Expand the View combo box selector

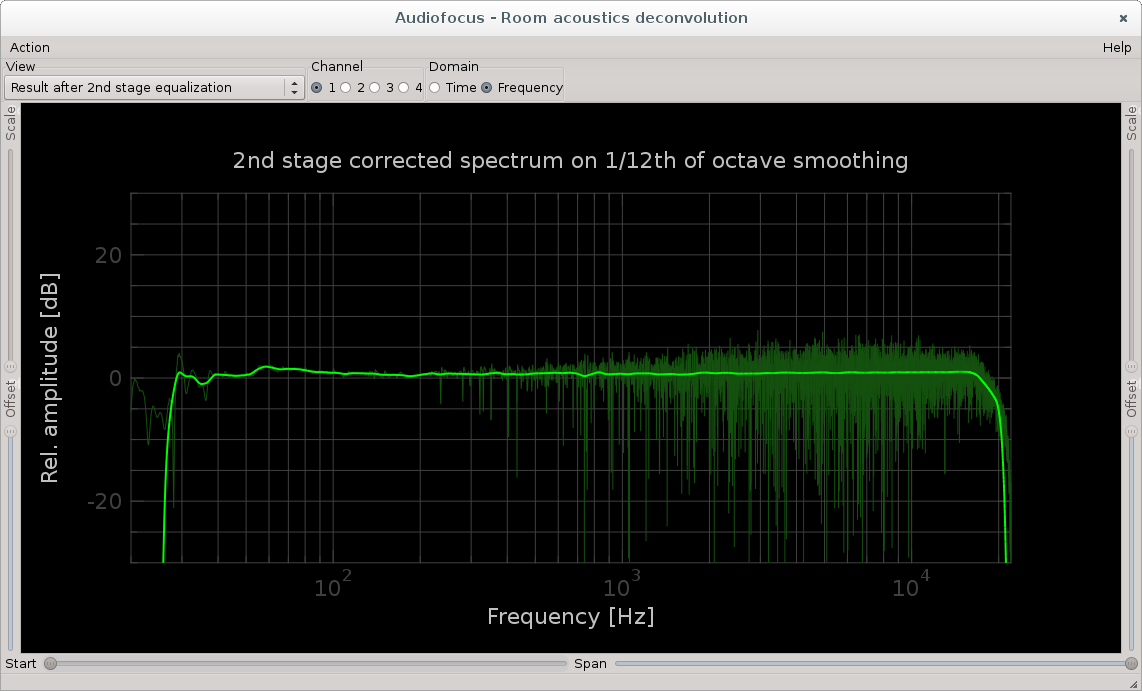click(154, 87)
